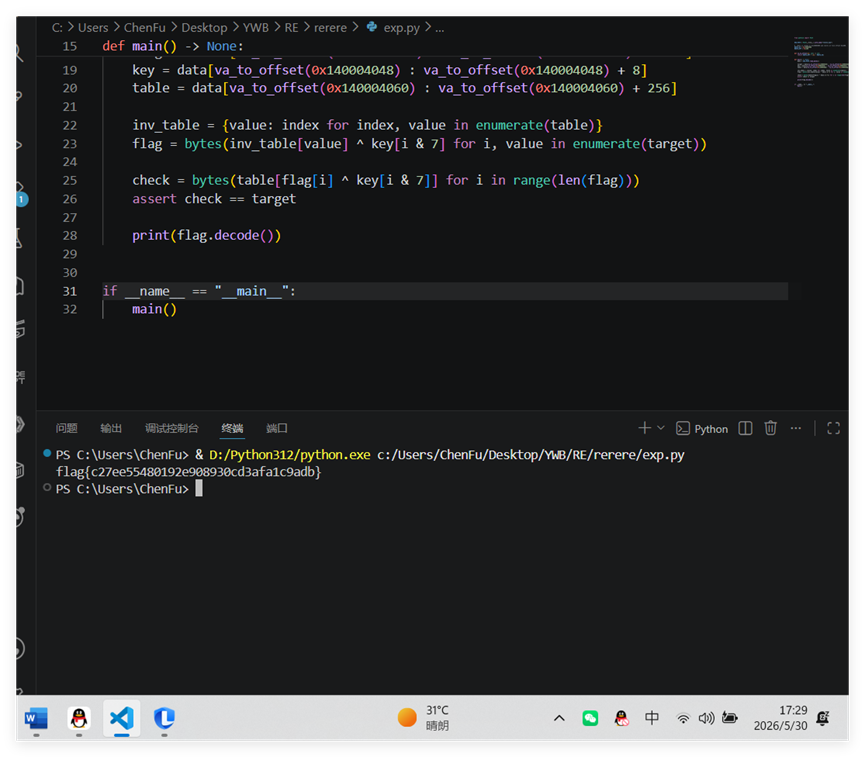
Task: Open Word from the taskbar
Action: click(36, 718)
